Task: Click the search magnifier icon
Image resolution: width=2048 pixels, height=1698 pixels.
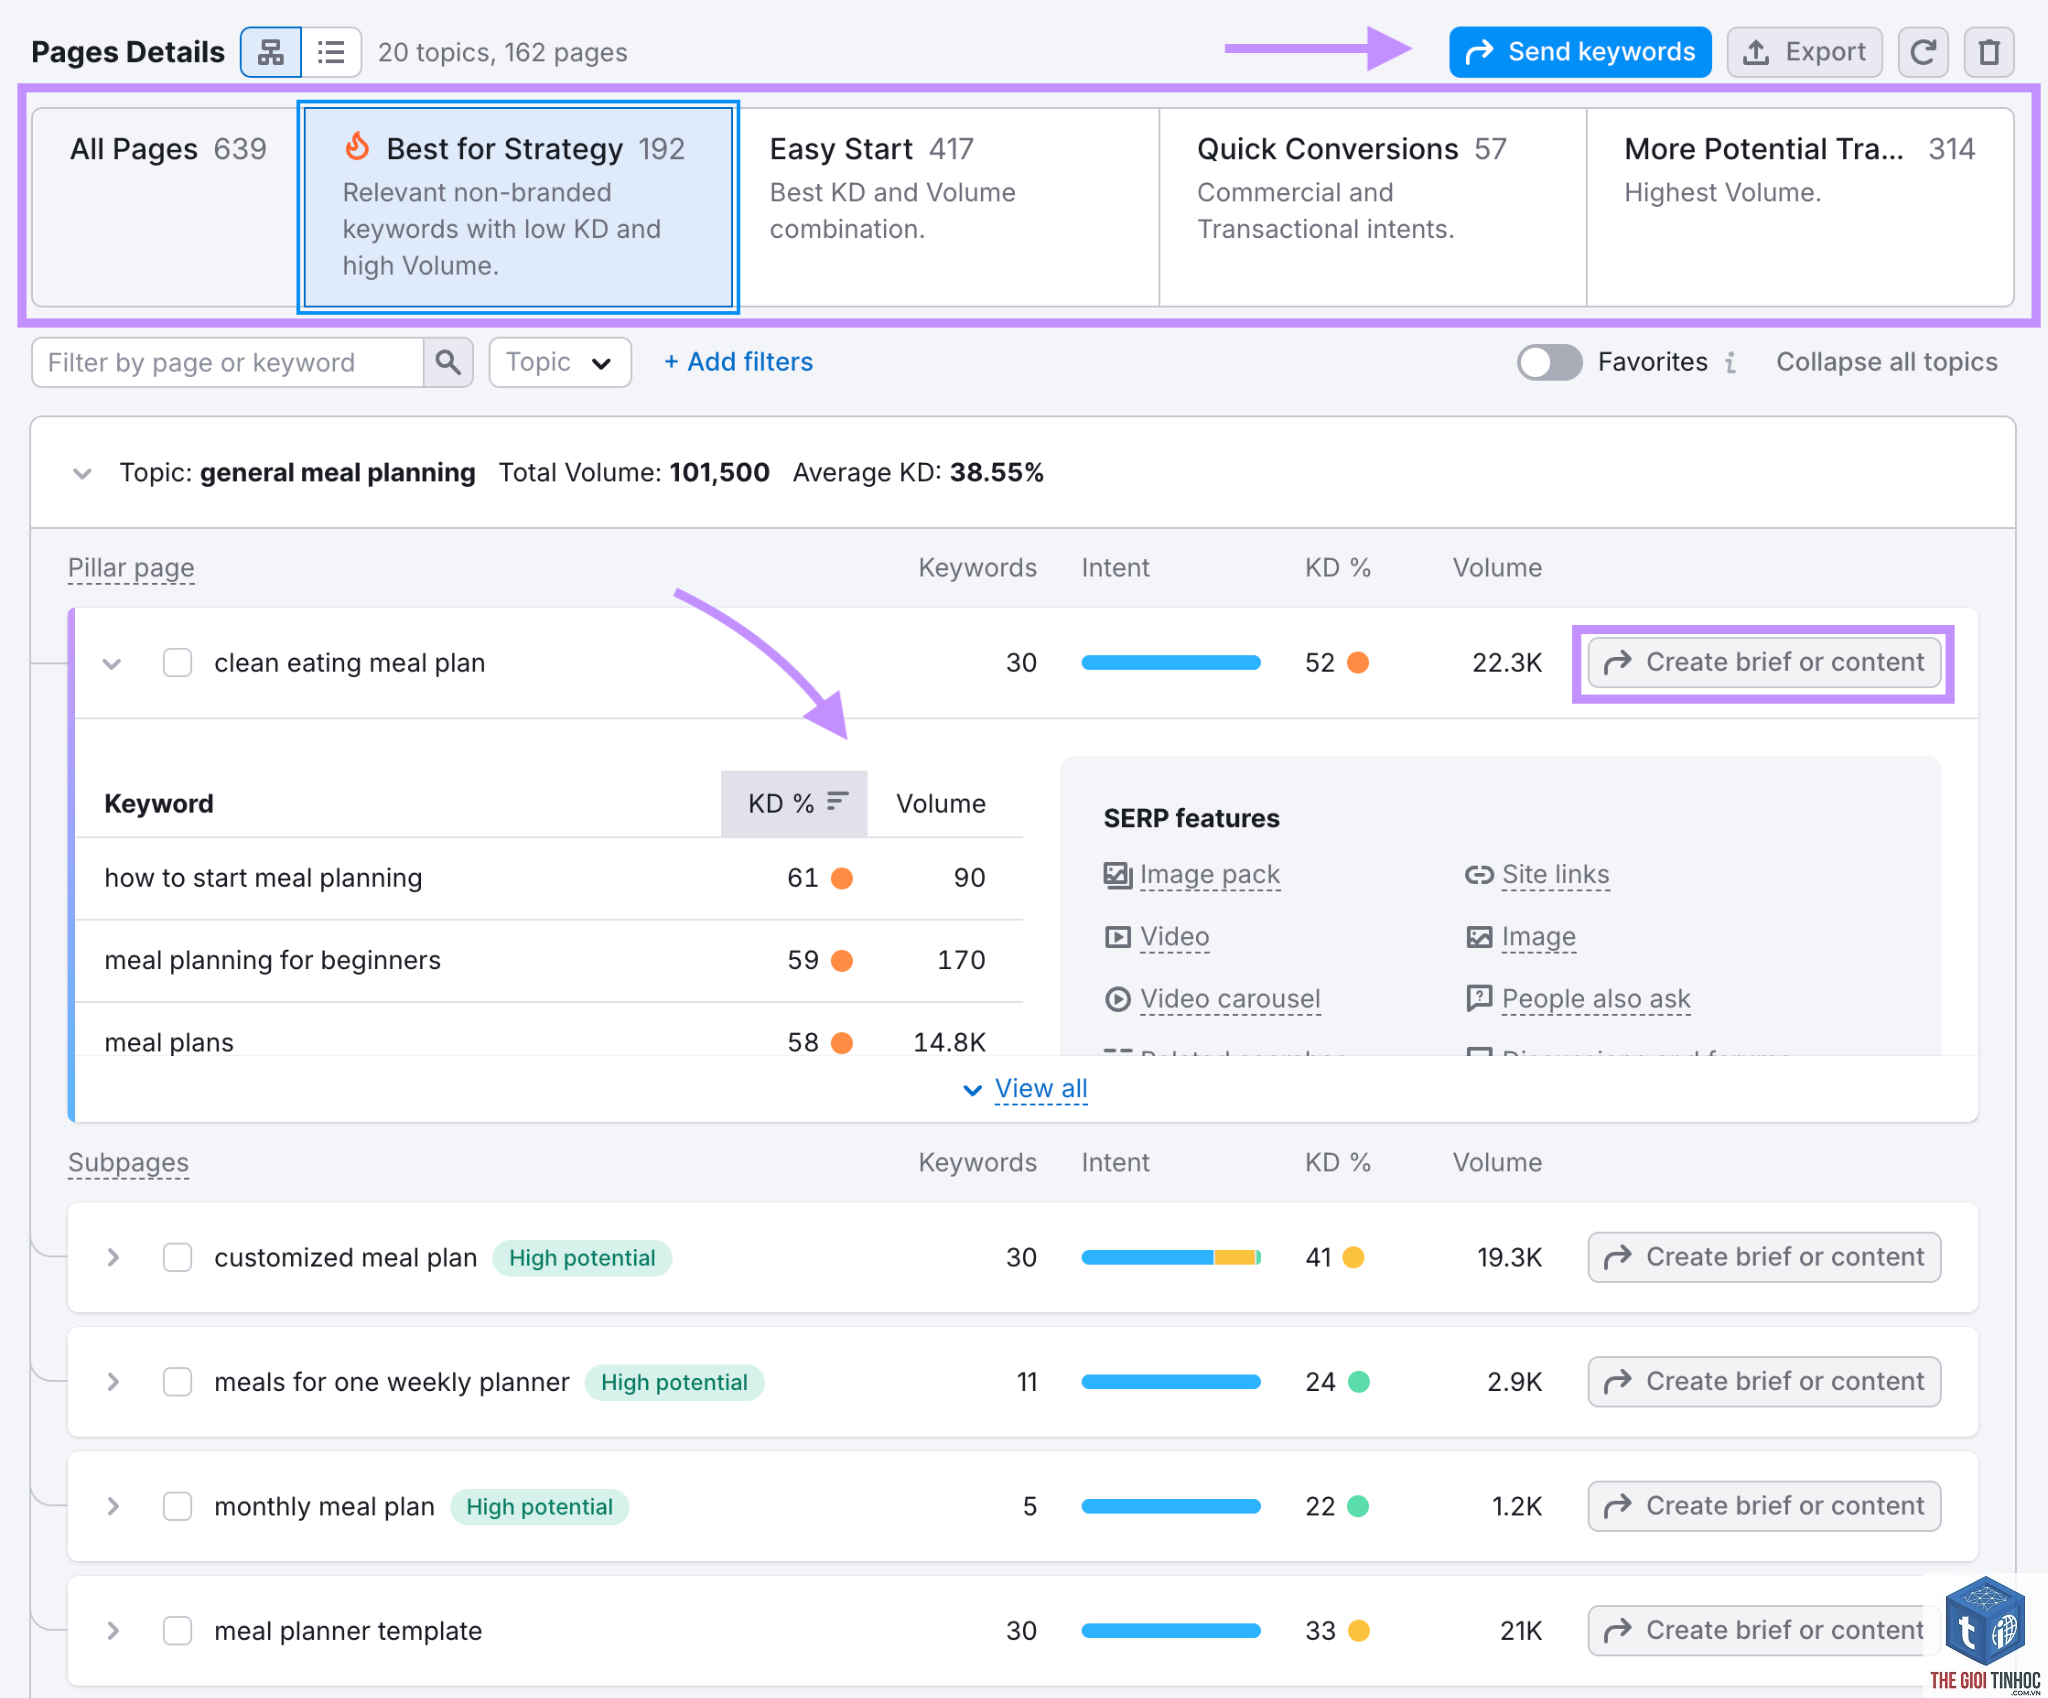Action: pyautogui.click(x=447, y=362)
